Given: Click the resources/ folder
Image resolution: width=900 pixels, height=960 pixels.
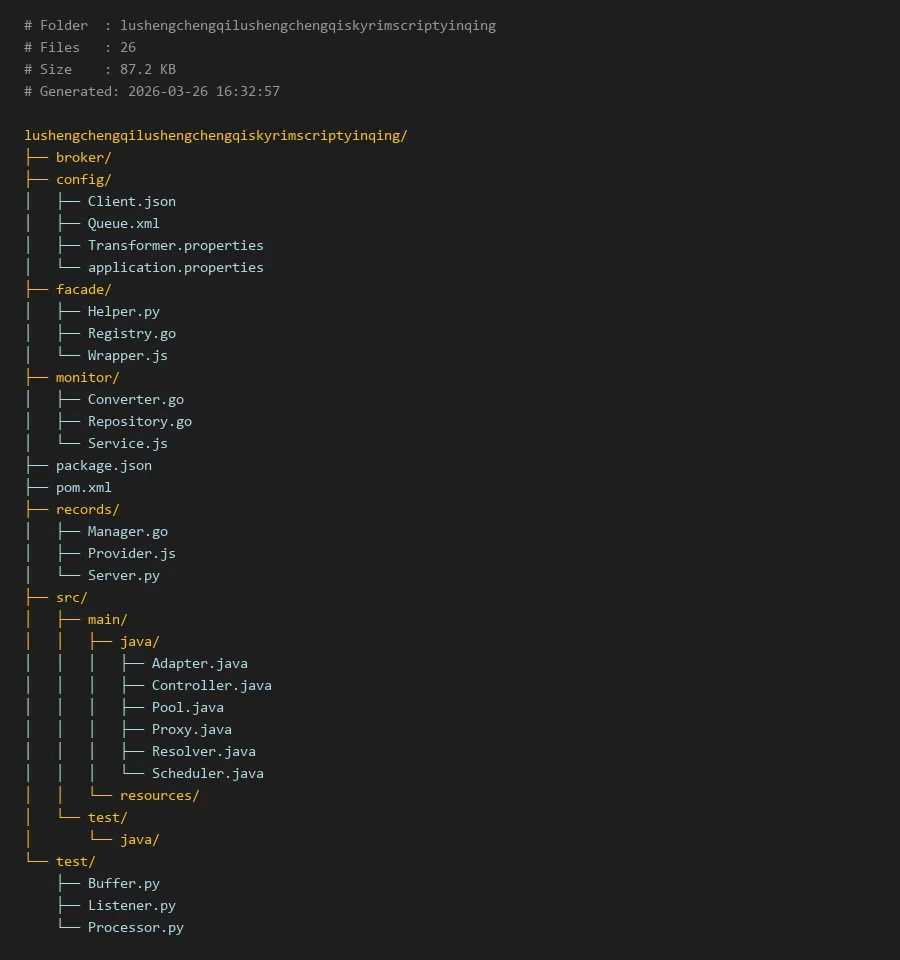Looking at the screenshot, I should click(x=159, y=795).
